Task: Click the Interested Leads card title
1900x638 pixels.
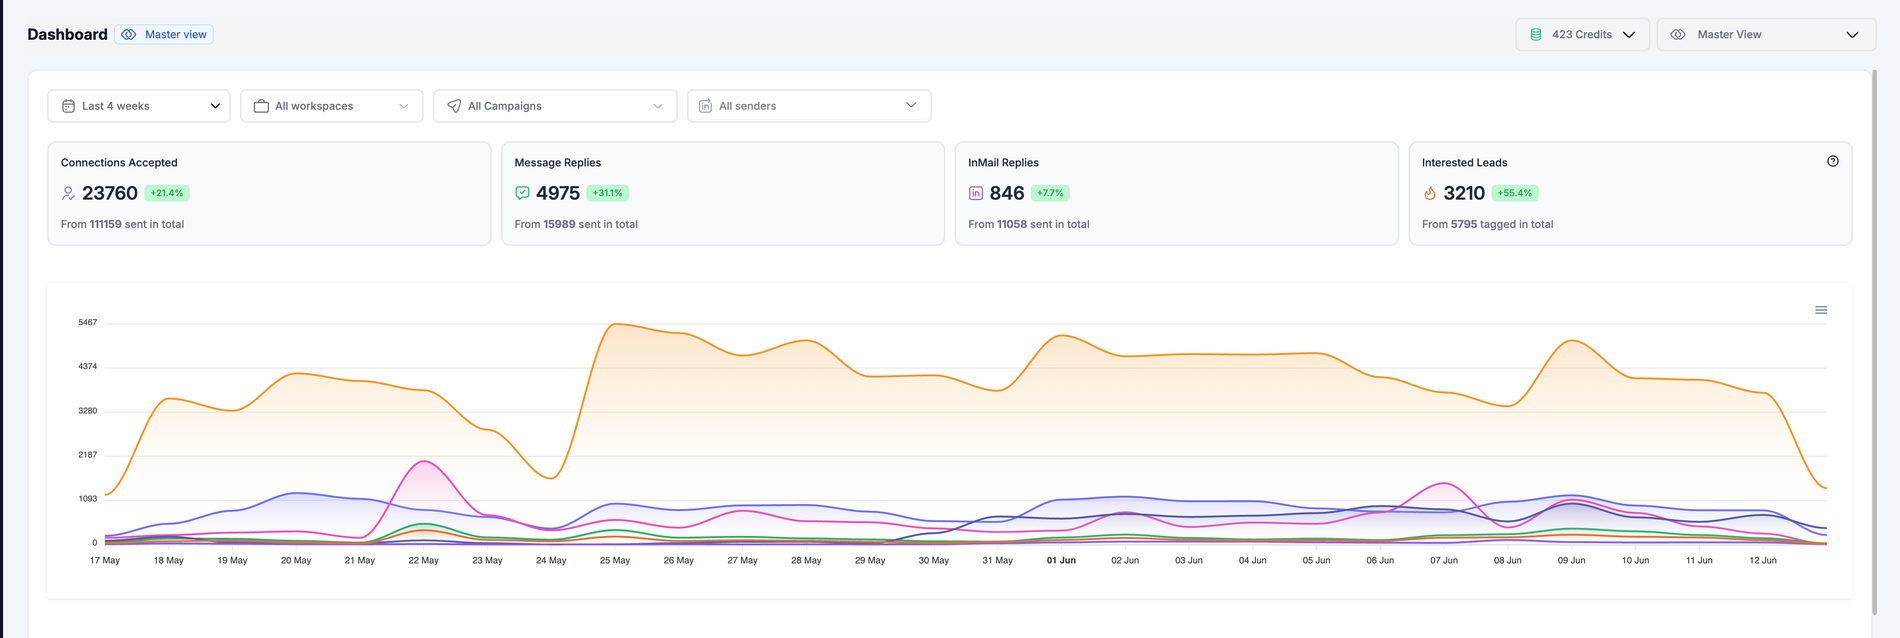Action: point(1465,162)
